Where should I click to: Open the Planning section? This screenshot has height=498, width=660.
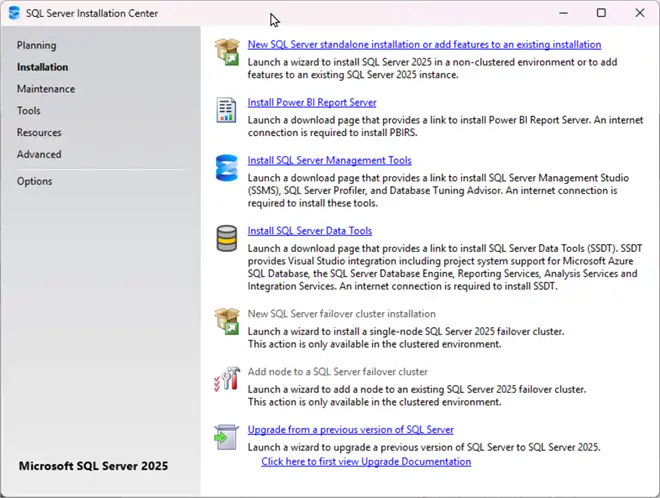coord(37,45)
